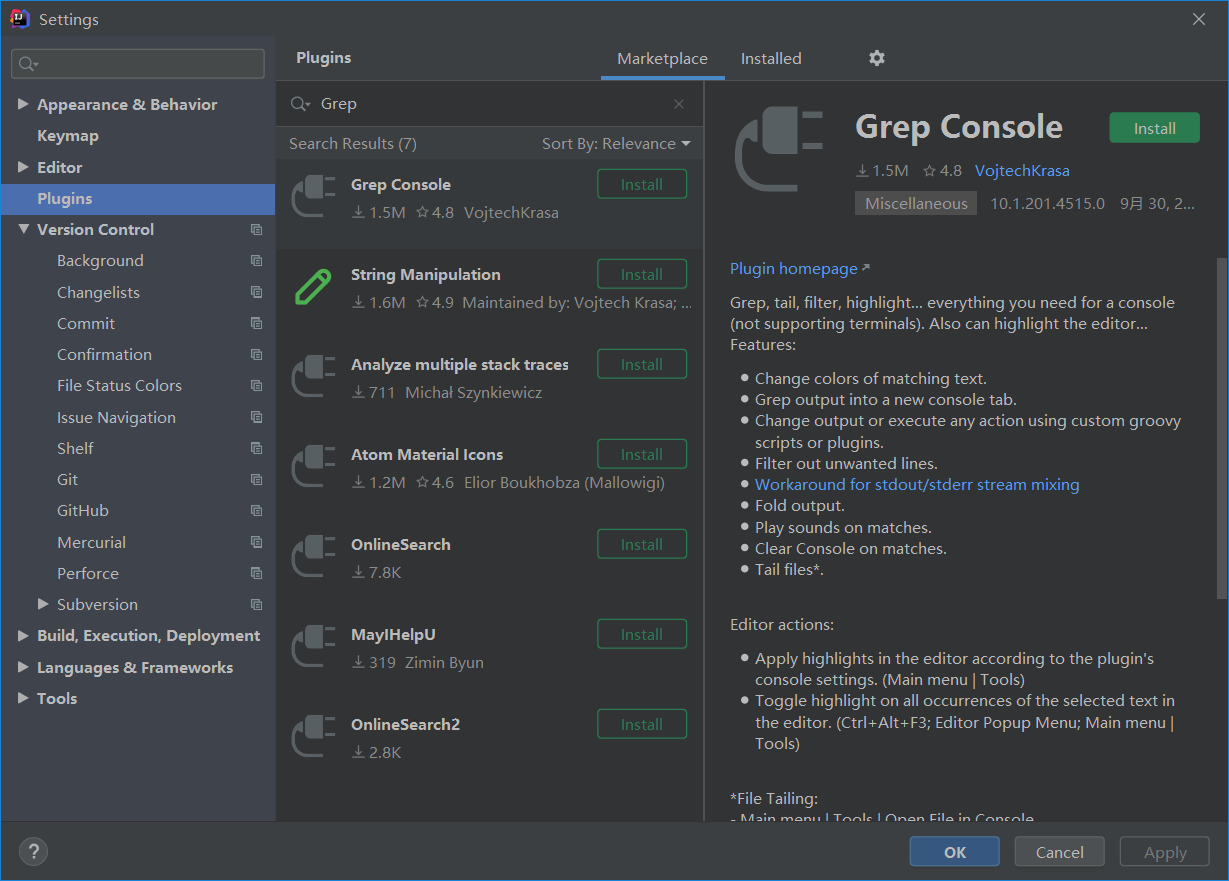1229x881 pixels.
Task: Click the project-level icon beside Git
Action: [257, 480]
